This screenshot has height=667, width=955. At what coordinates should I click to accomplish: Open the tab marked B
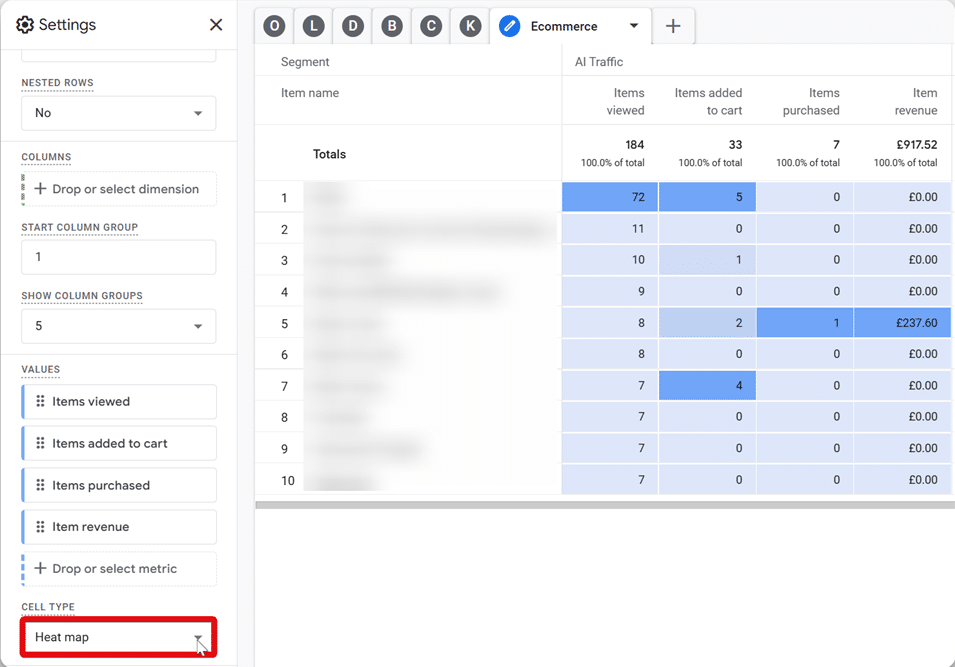(392, 26)
